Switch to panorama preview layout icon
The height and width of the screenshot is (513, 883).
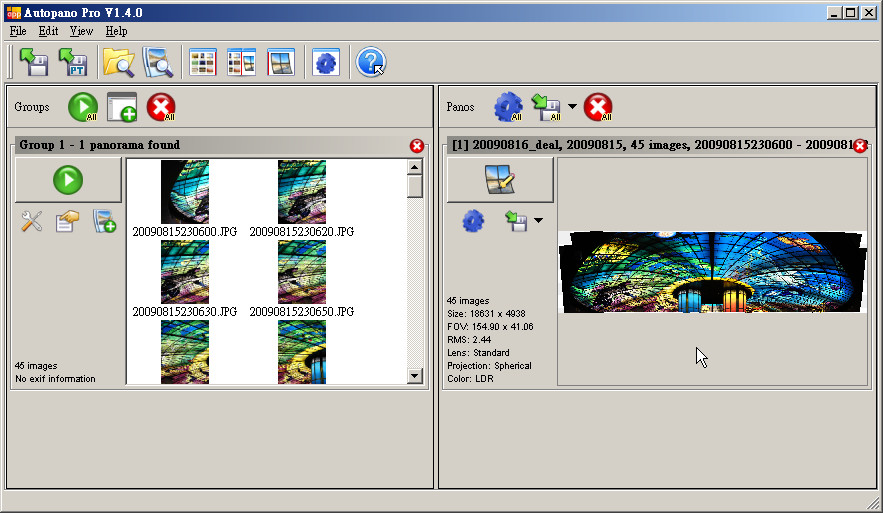coord(281,62)
